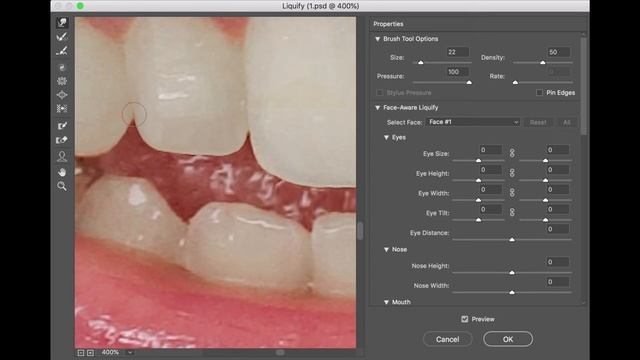Click the zoom out minus icon
640x360 pixels.
81,353
